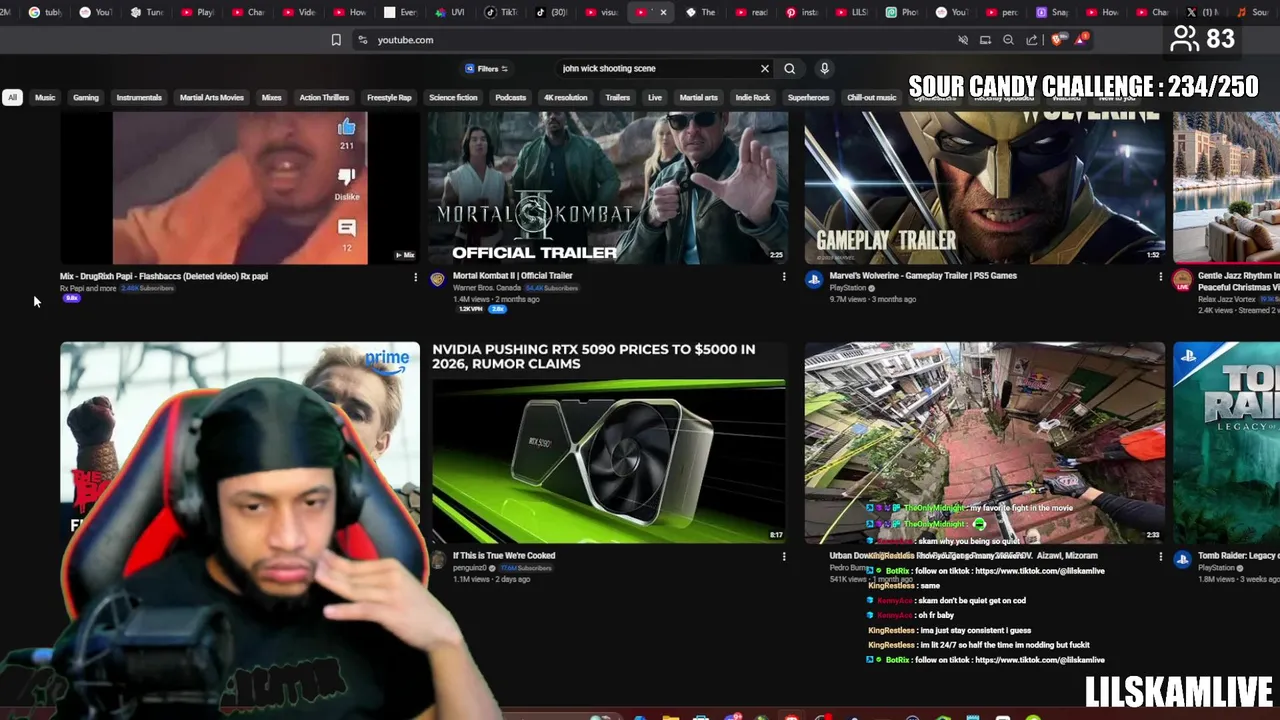The height and width of the screenshot is (720, 1280).
Task: Select the 4K resolution chip
Action: [565, 97]
